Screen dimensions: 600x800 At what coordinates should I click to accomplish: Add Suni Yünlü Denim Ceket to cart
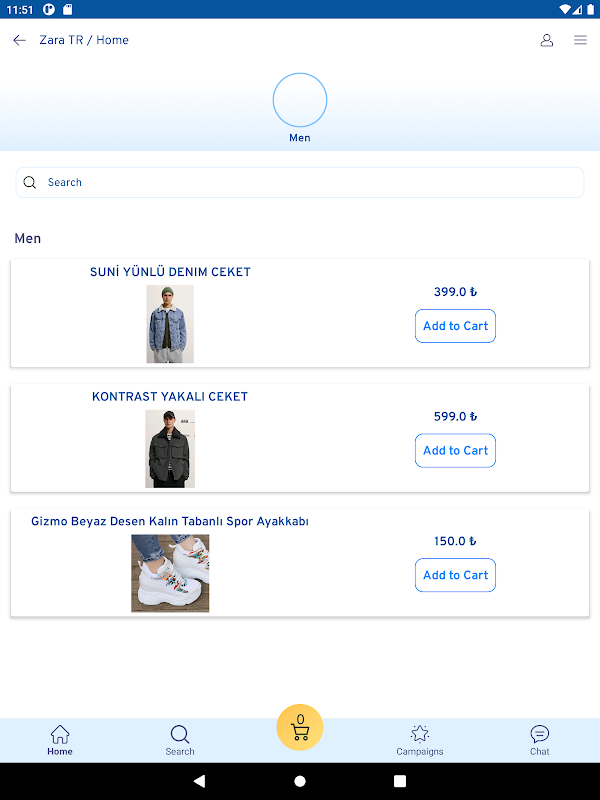pos(455,326)
